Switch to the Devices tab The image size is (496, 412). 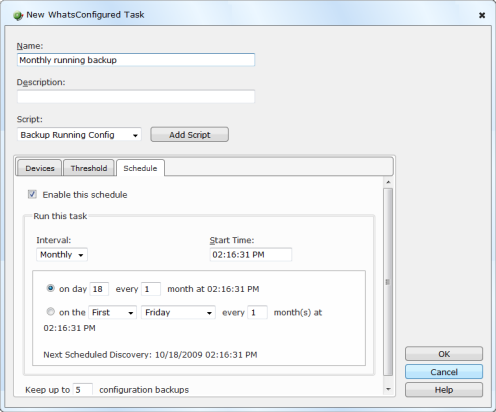tap(40, 168)
